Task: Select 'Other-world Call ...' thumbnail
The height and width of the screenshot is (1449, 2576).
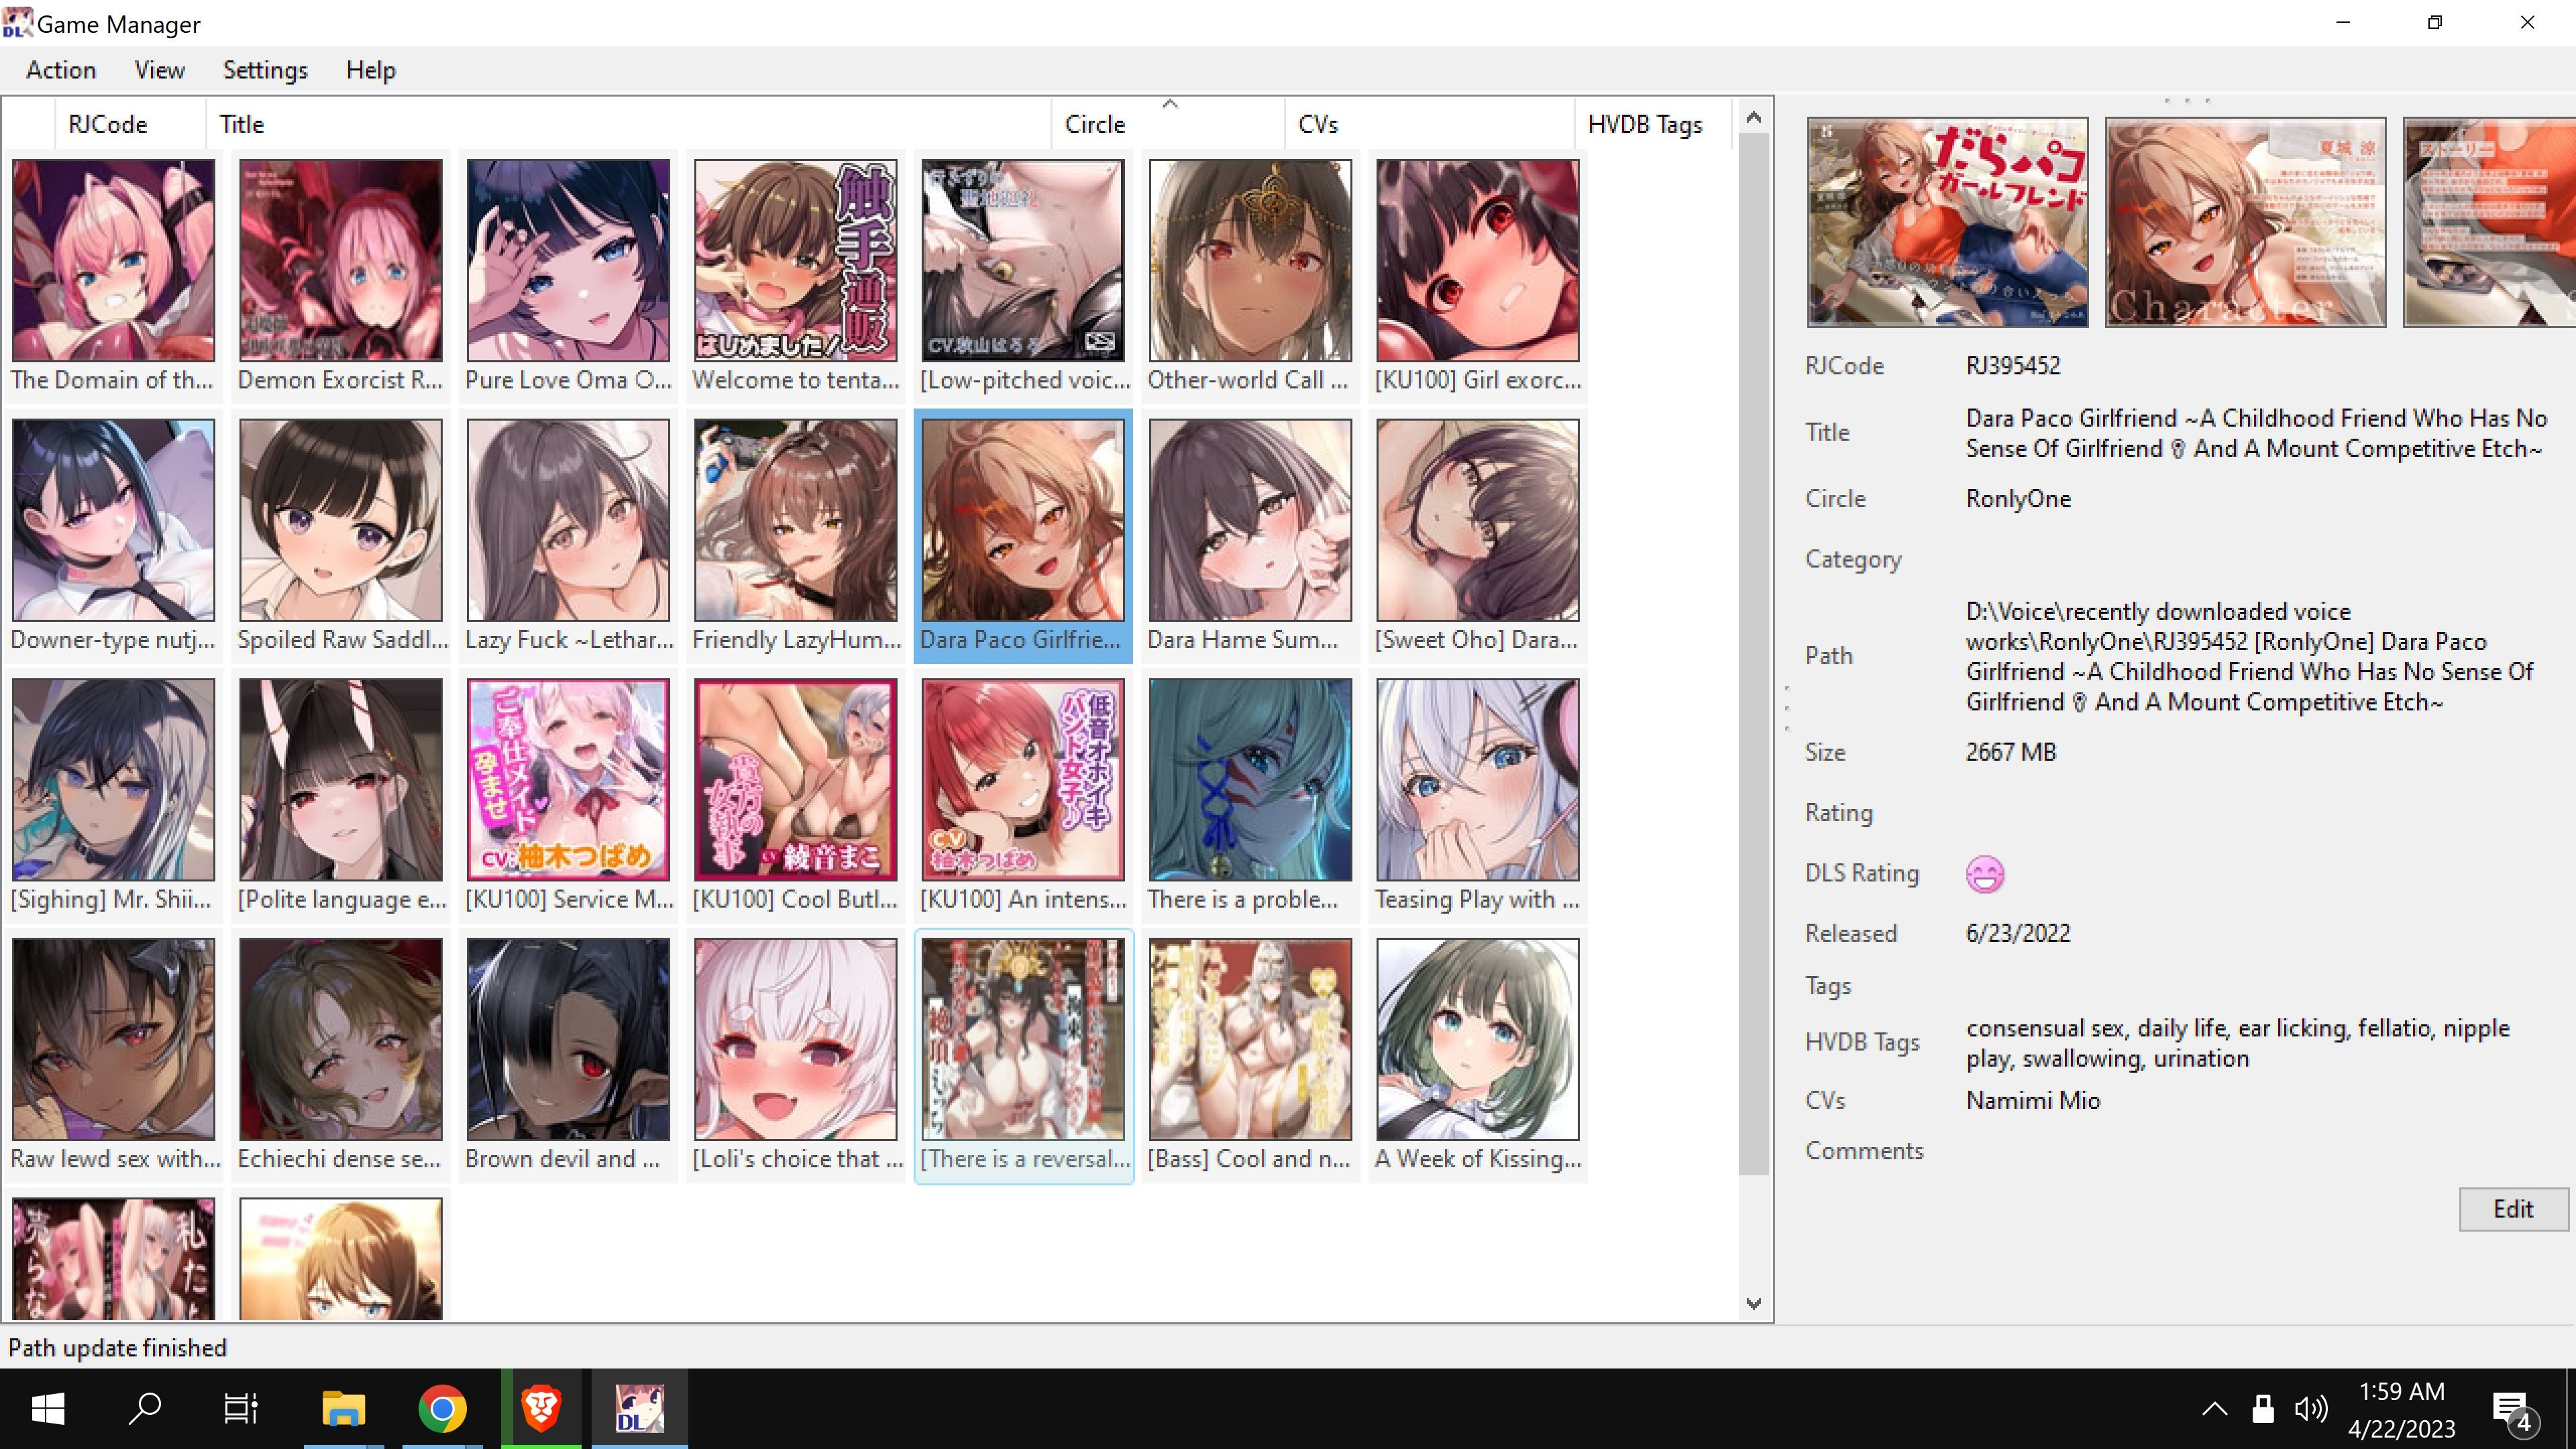Action: pyautogui.click(x=1250, y=260)
